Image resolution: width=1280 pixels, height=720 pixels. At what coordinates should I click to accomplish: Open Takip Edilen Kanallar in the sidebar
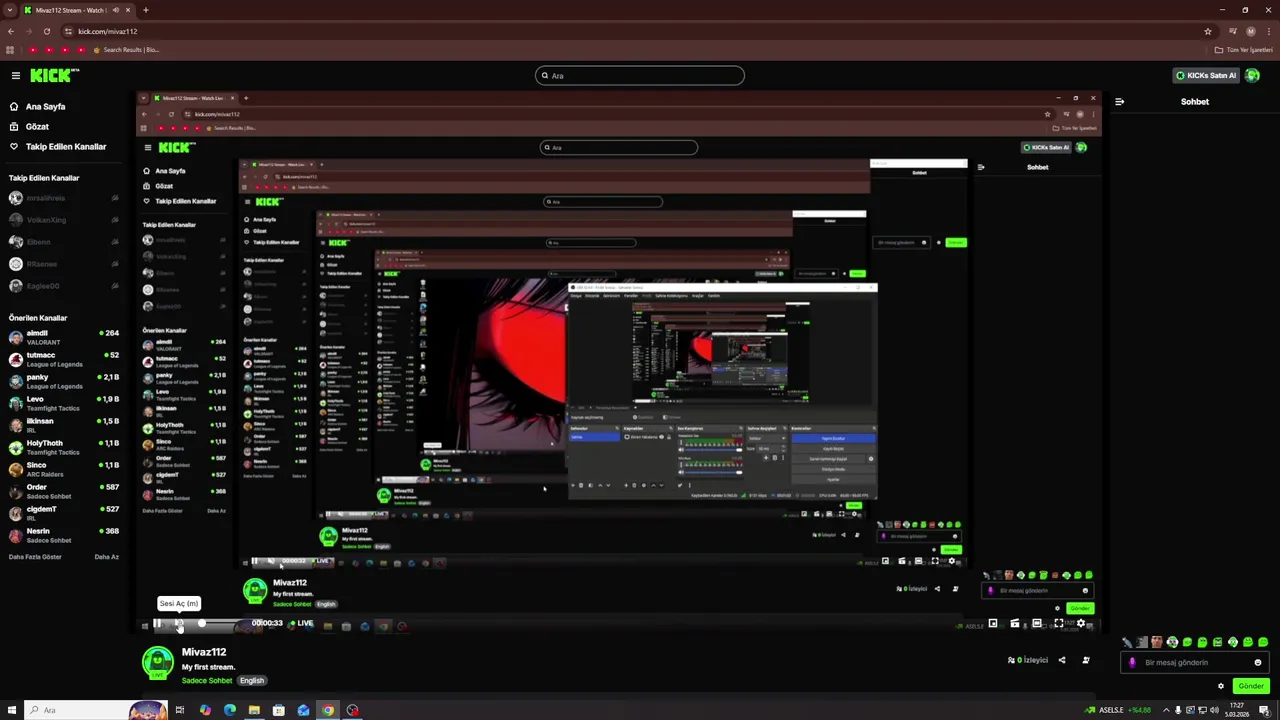[66, 146]
